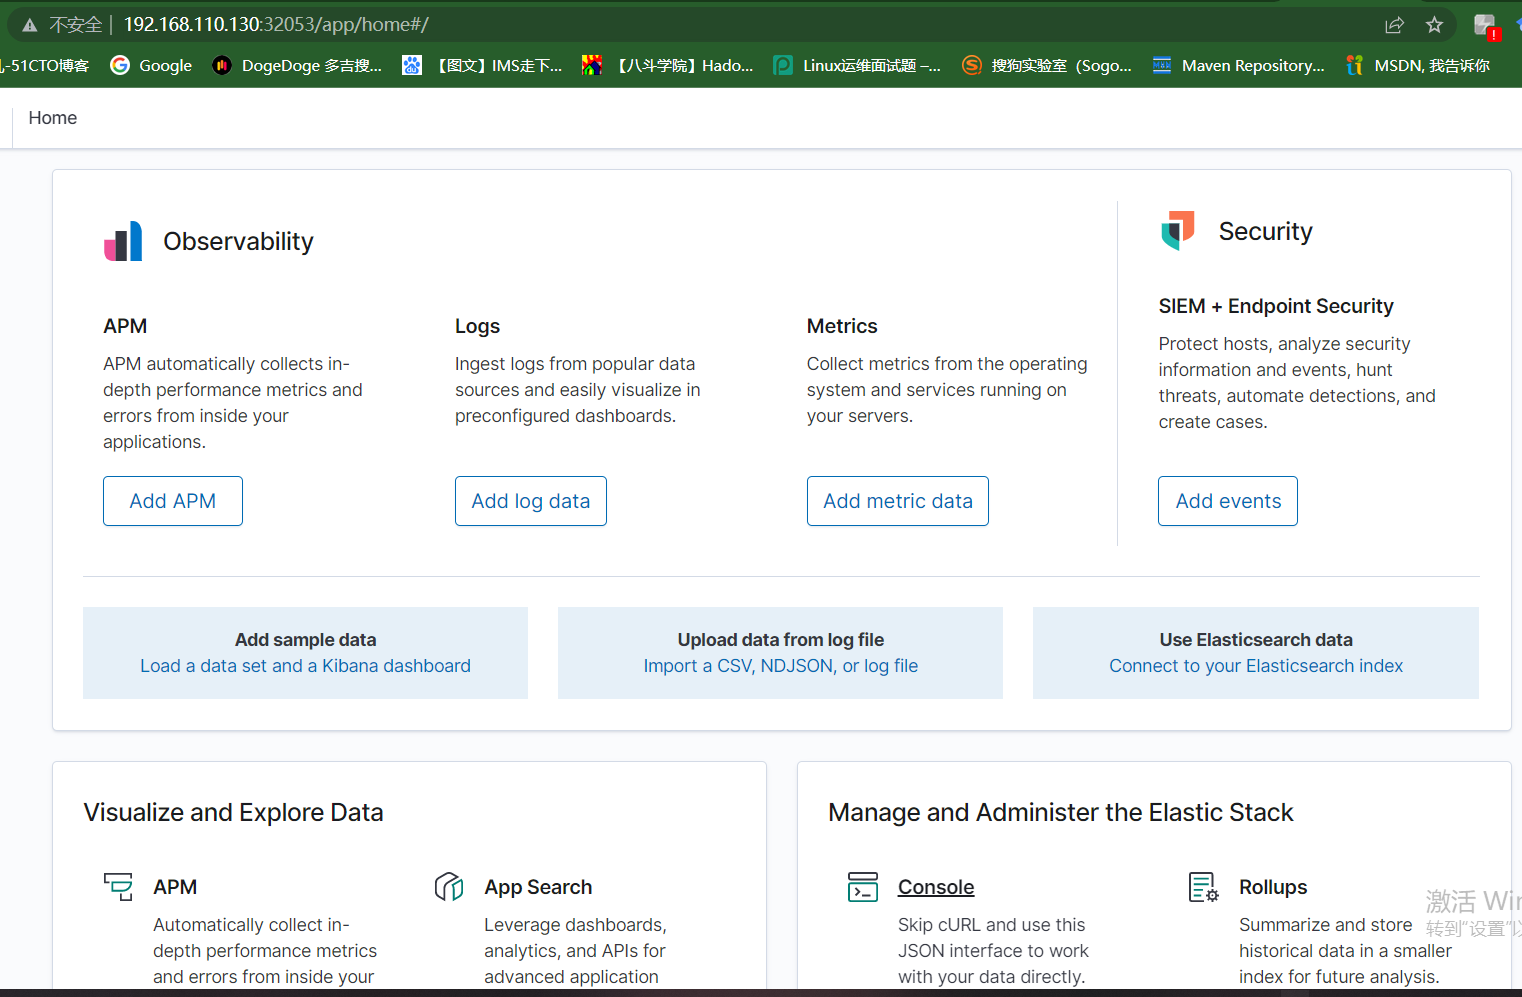Click the APM title in Visualize section
Screen dimensions: 1522x997
[x=175, y=887]
